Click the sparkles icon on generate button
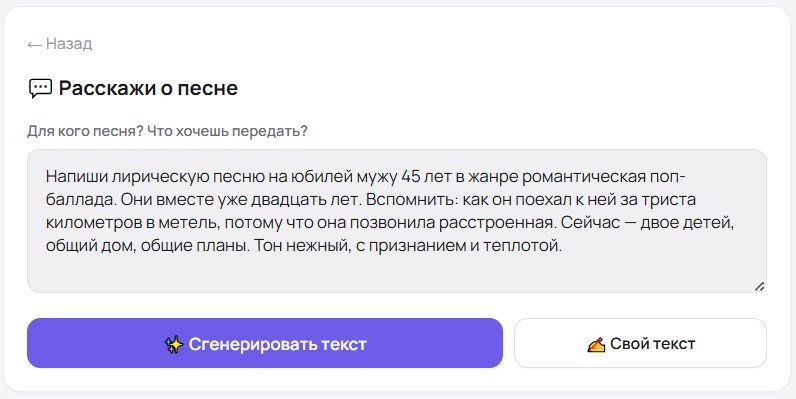 click(x=174, y=344)
